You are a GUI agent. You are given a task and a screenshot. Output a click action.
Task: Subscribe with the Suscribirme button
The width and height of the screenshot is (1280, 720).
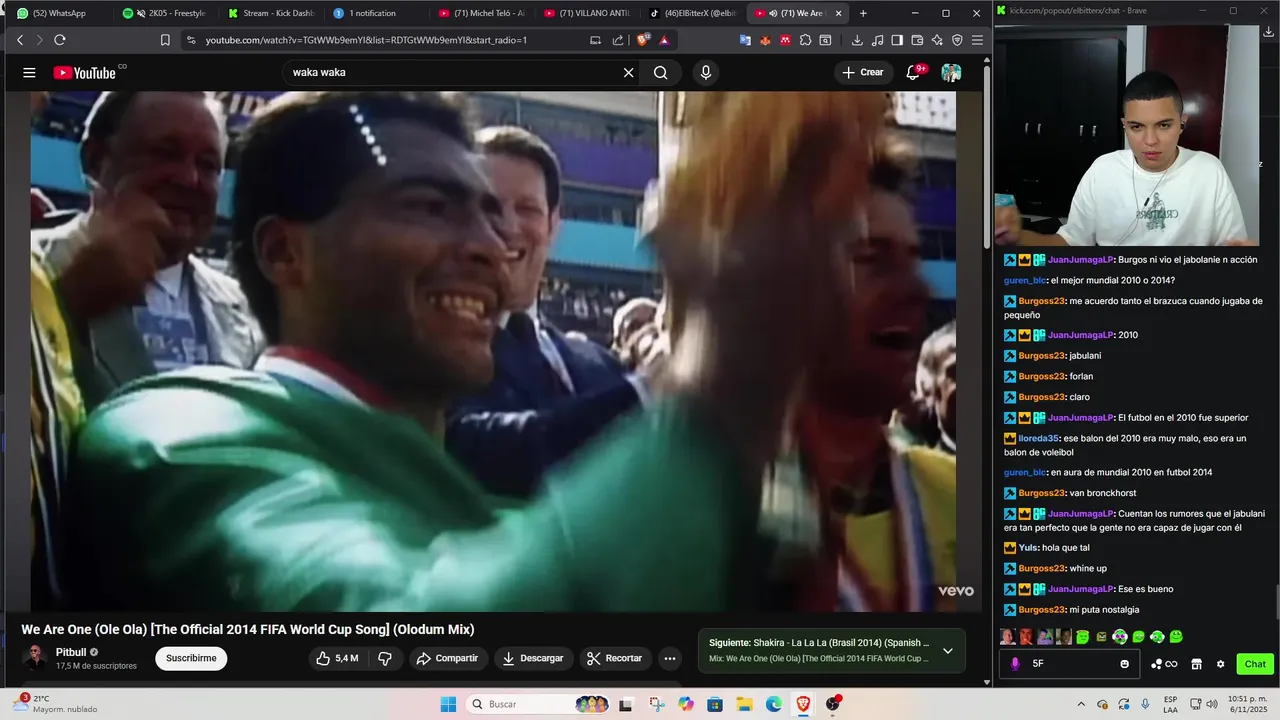coord(191,658)
